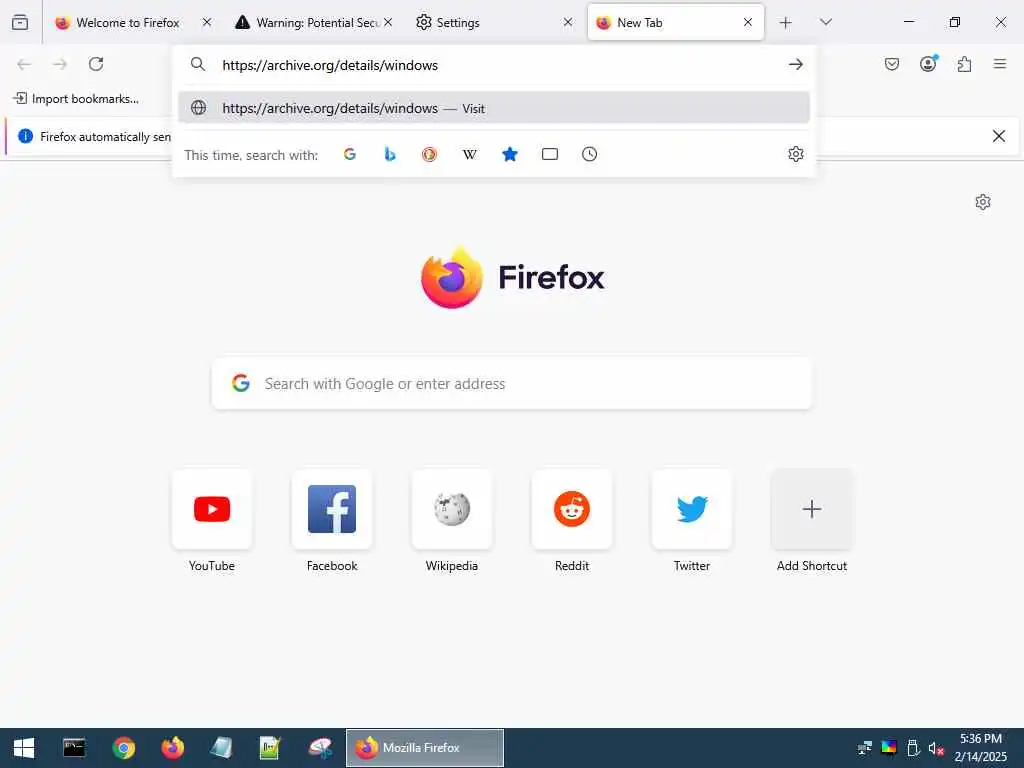
Task: Open search settings gear in dropdown
Action: [795, 154]
